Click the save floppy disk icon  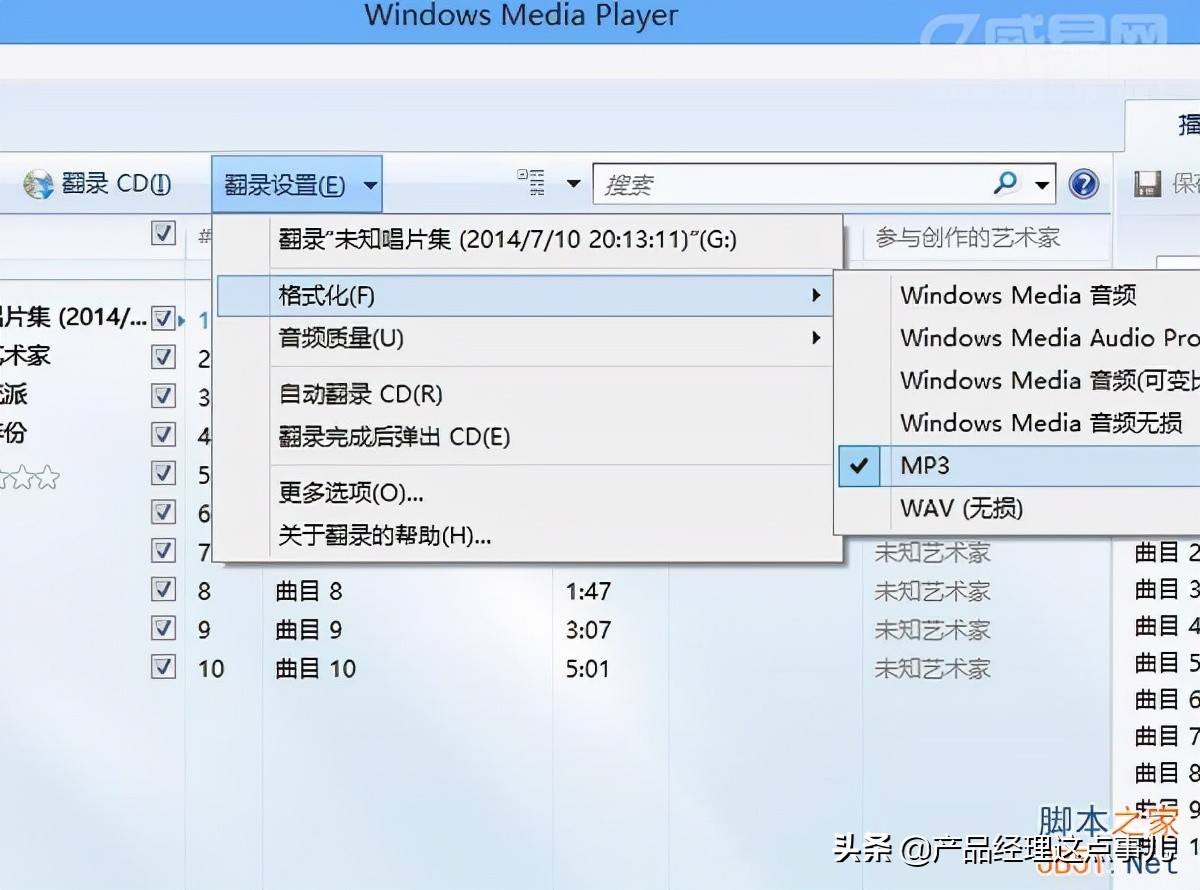tap(1146, 184)
